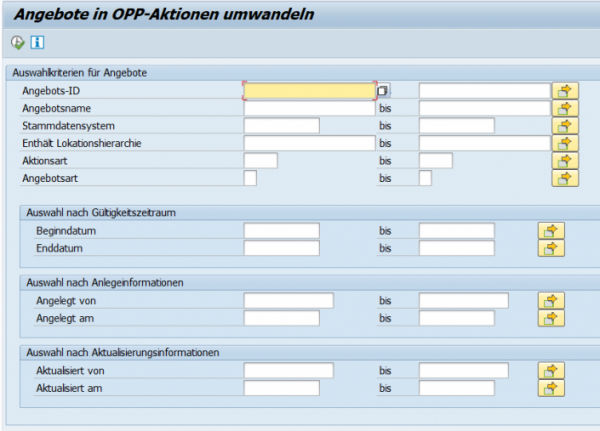Click the Angebotsart from field
Viewport: 600px width, 431px height.
[x=250, y=178]
